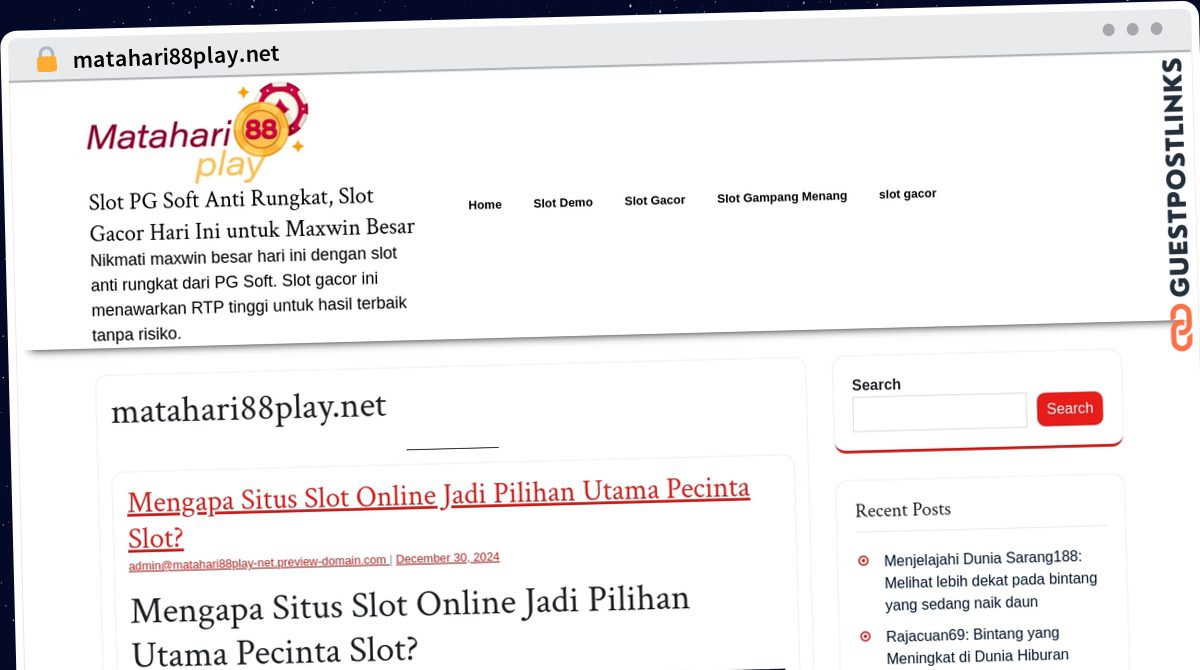Click the matahari88play.net address bar URL
This screenshot has height=670, width=1200.
(x=176, y=56)
